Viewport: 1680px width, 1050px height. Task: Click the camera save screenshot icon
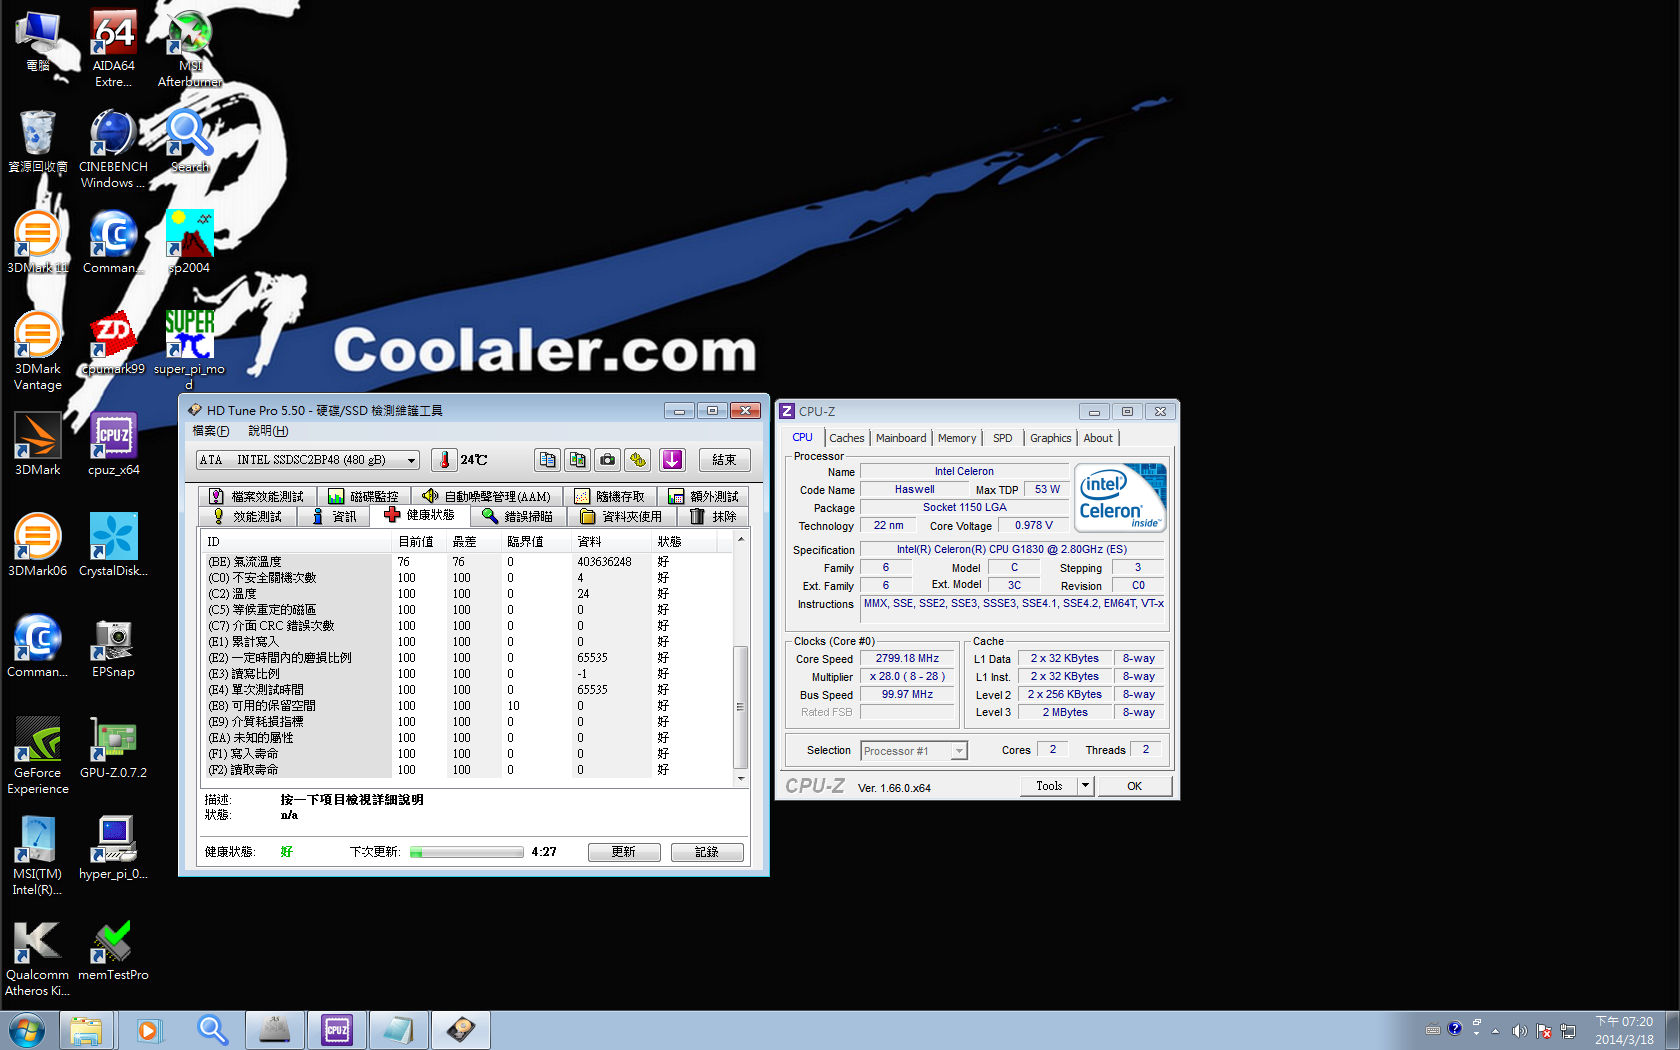coord(608,460)
